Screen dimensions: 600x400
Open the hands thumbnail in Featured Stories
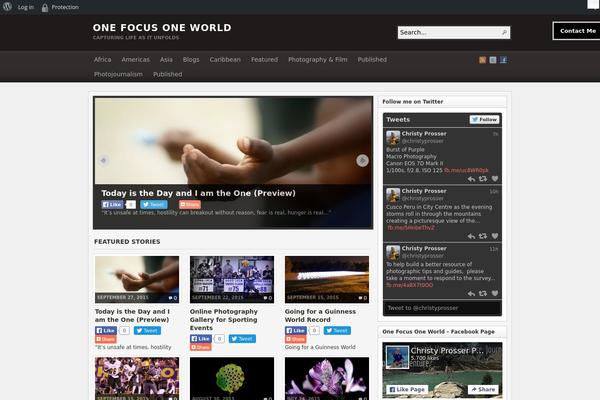coord(137,279)
